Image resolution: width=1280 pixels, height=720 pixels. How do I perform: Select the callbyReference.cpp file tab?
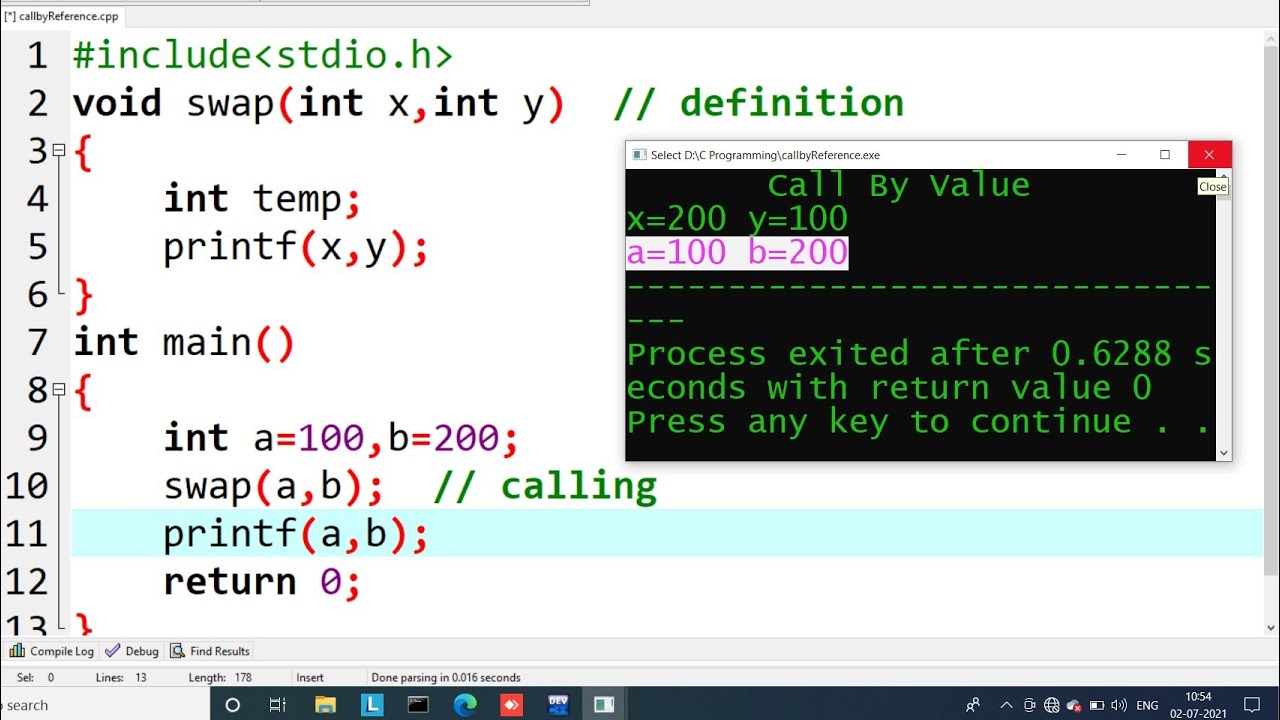tap(61, 16)
